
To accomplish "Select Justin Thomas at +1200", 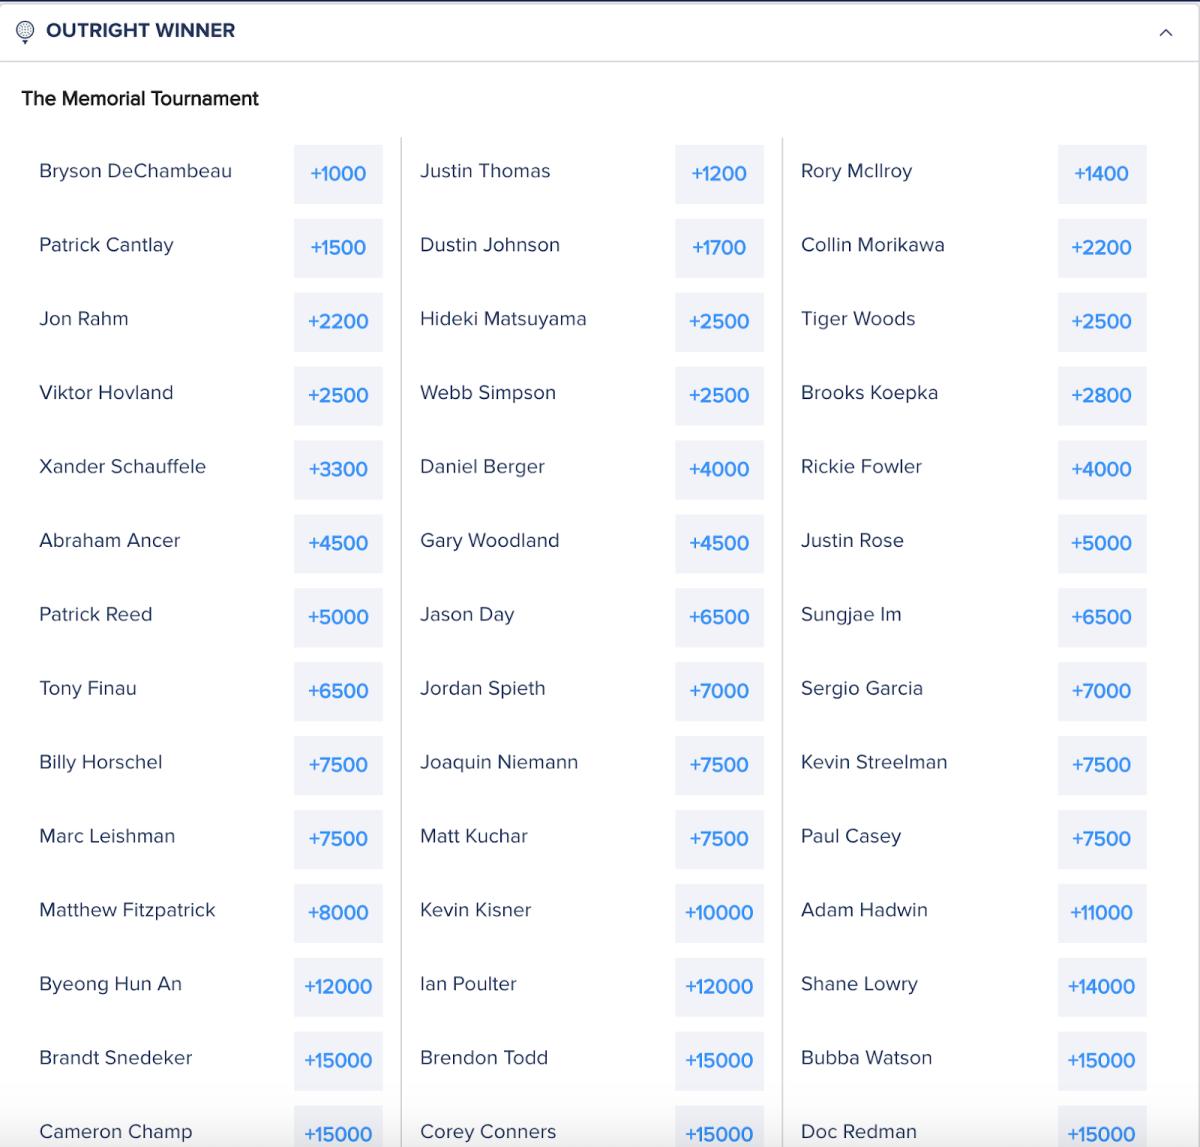I will [x=719, y=174].
